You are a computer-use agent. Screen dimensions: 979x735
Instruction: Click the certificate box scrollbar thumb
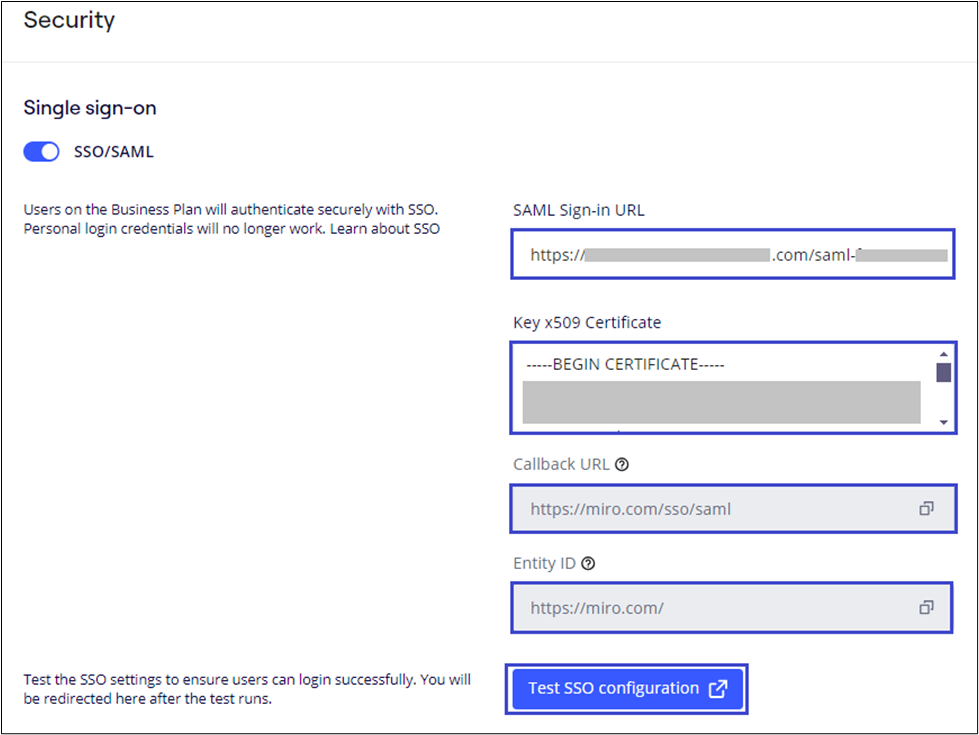pyautogui.click(x=943, y=373)
